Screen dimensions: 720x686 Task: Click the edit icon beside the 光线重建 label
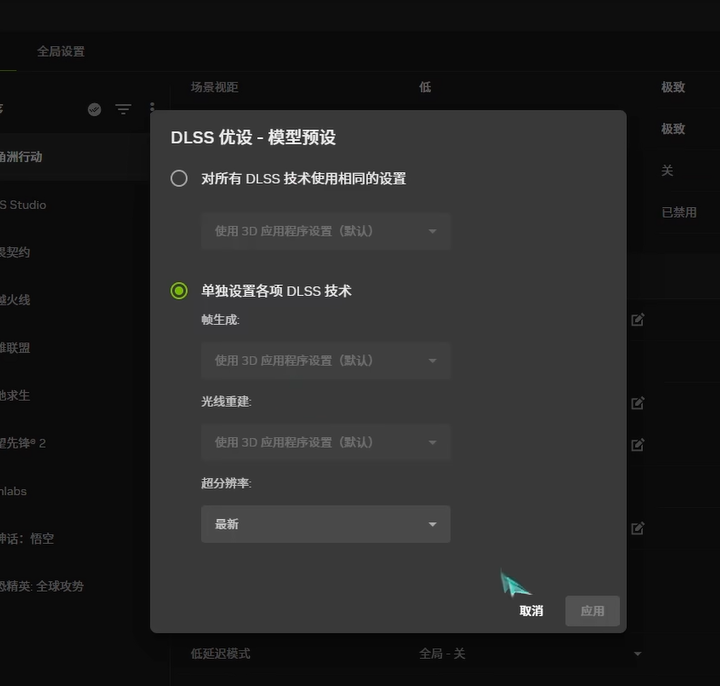638,403
